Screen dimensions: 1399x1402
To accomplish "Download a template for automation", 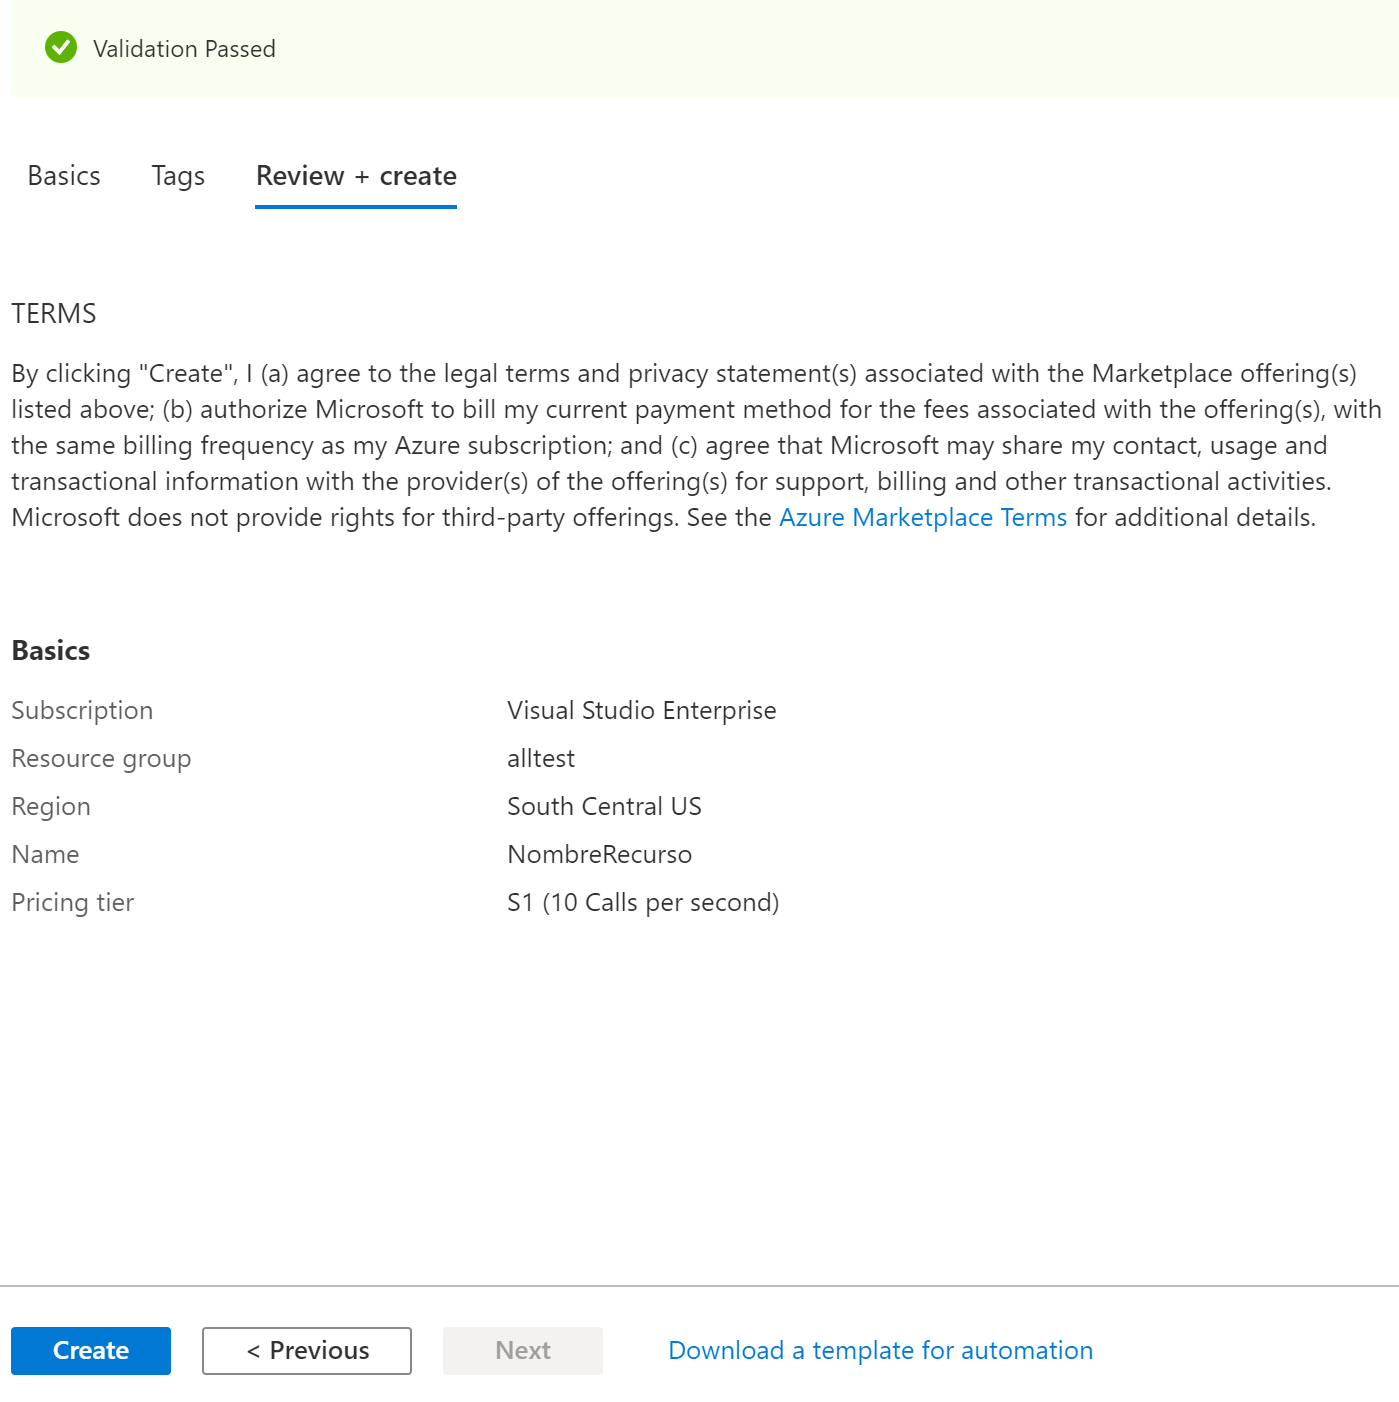I will (880, 1350).
